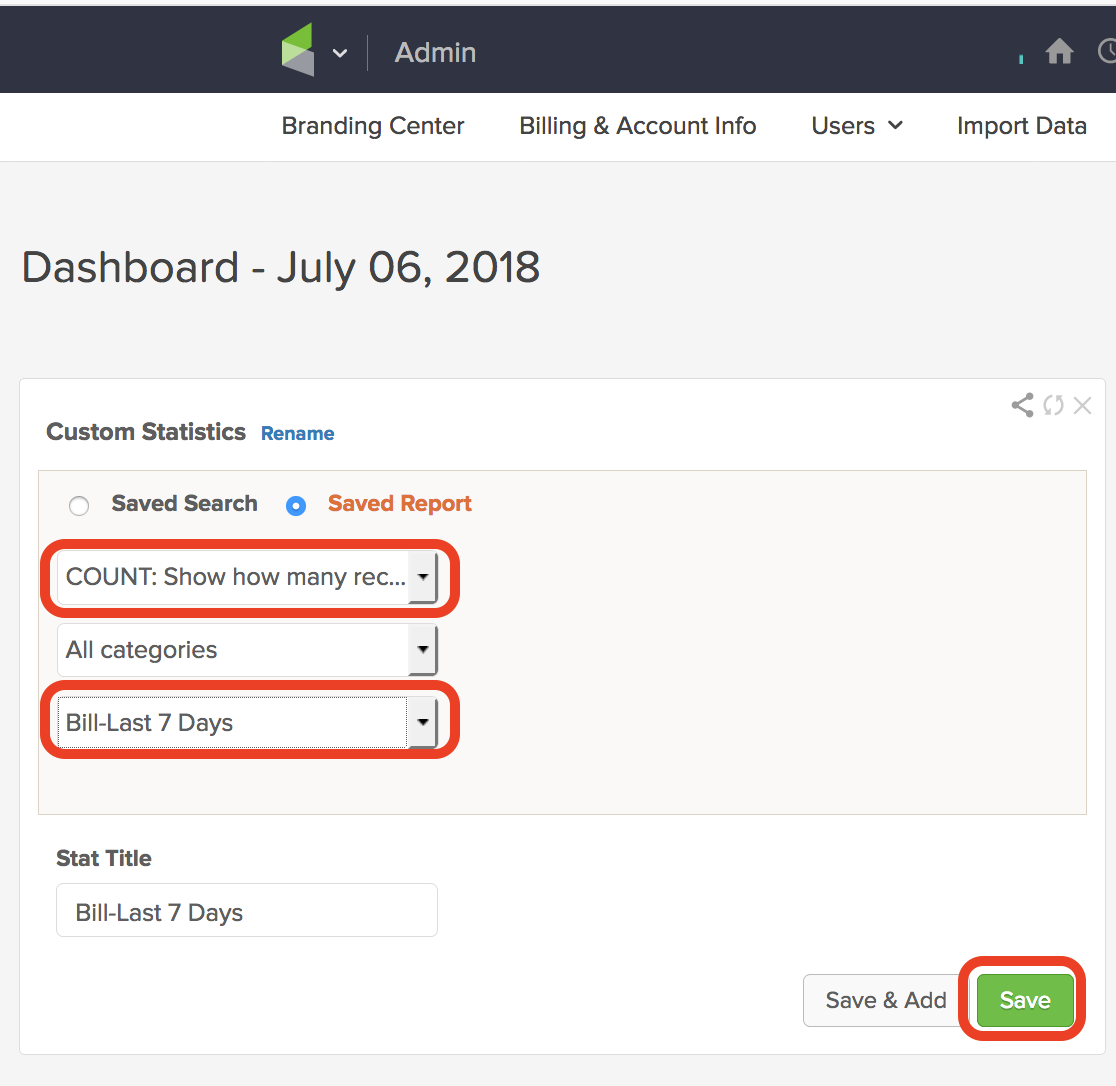1116x1086 pixels.
Task: Select the Saved Report radio button
Action: tap(296, 506)
